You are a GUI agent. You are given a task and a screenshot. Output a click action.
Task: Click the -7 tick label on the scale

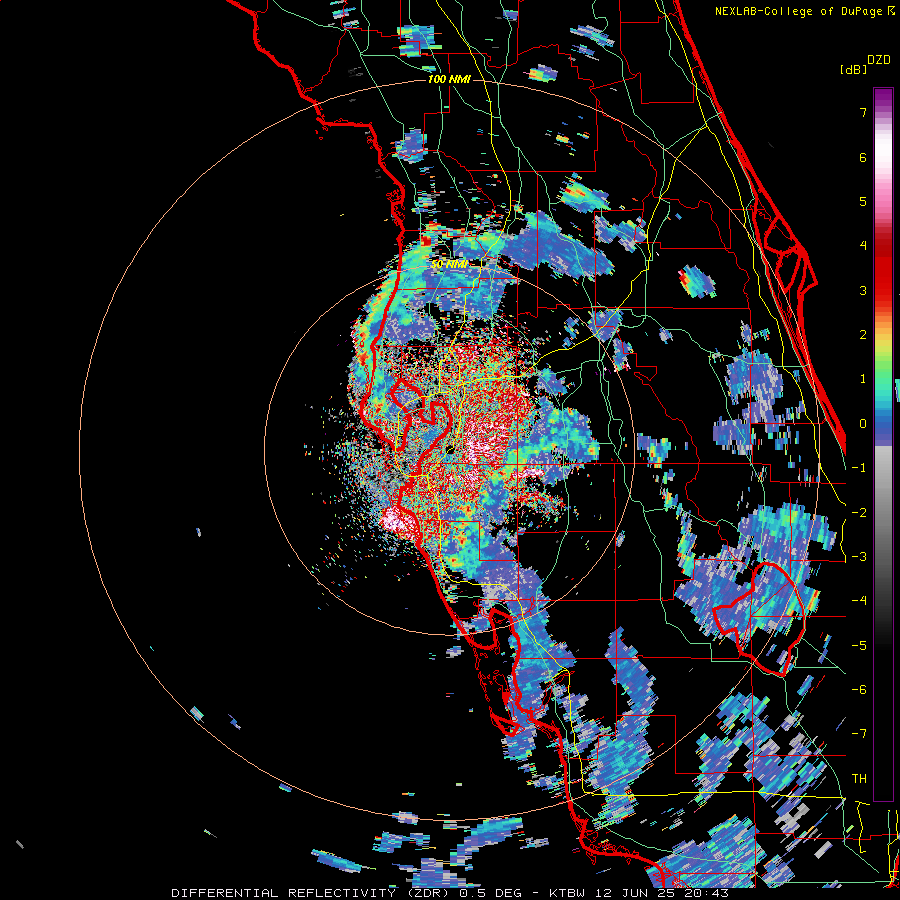point(859,734)
